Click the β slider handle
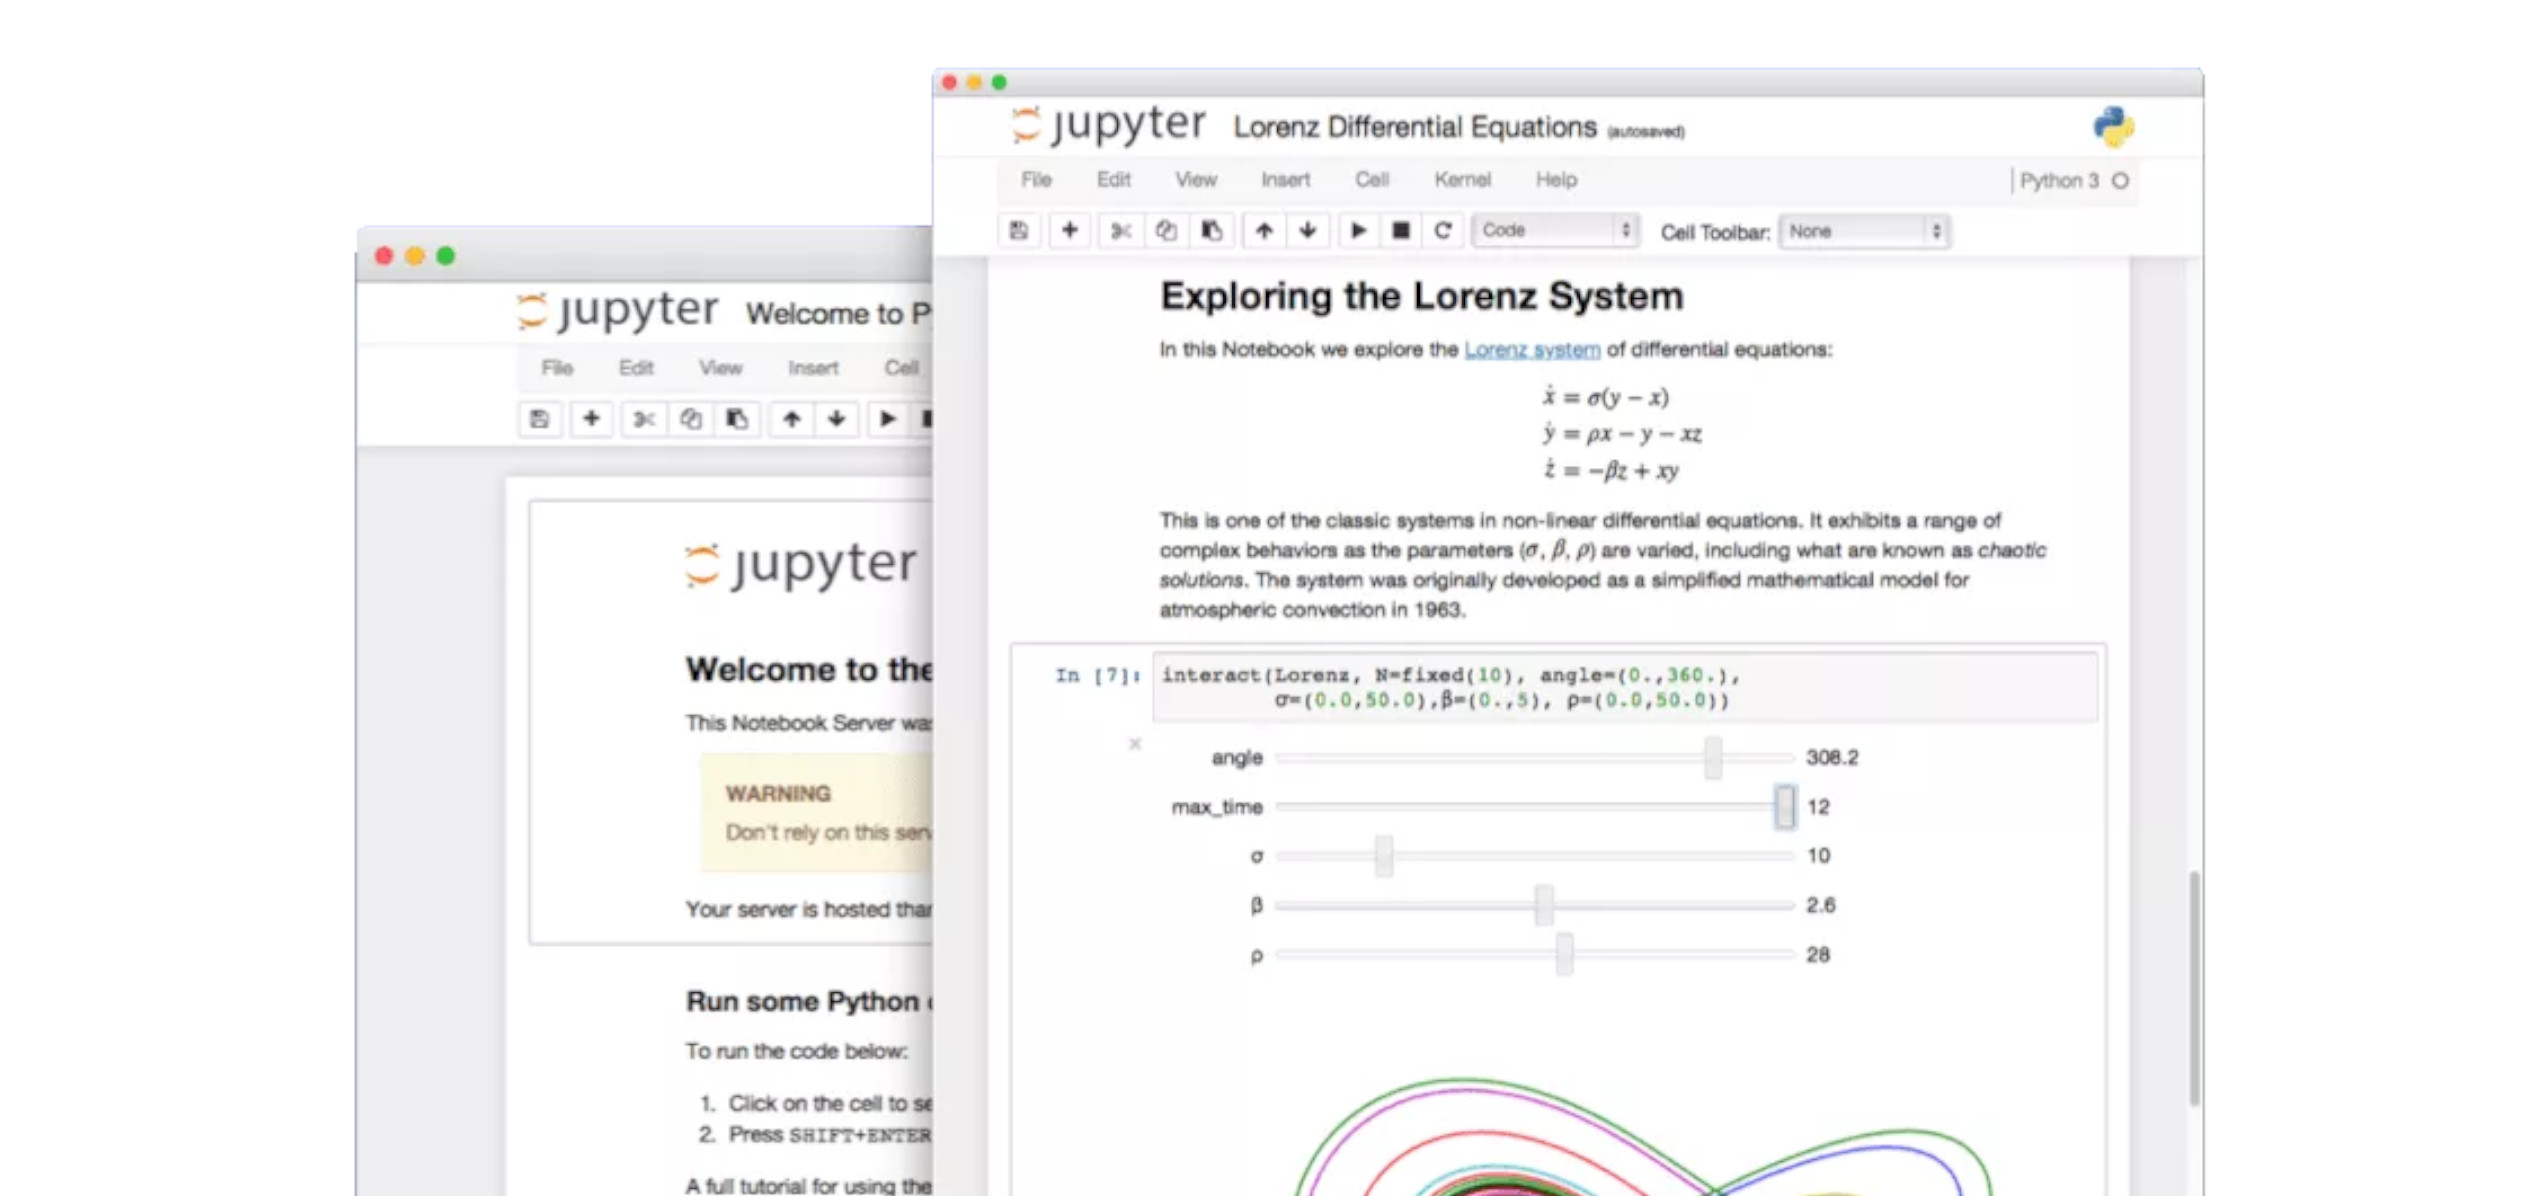The height and width of the screenshot is (1196, 2538). point(1544,905)
